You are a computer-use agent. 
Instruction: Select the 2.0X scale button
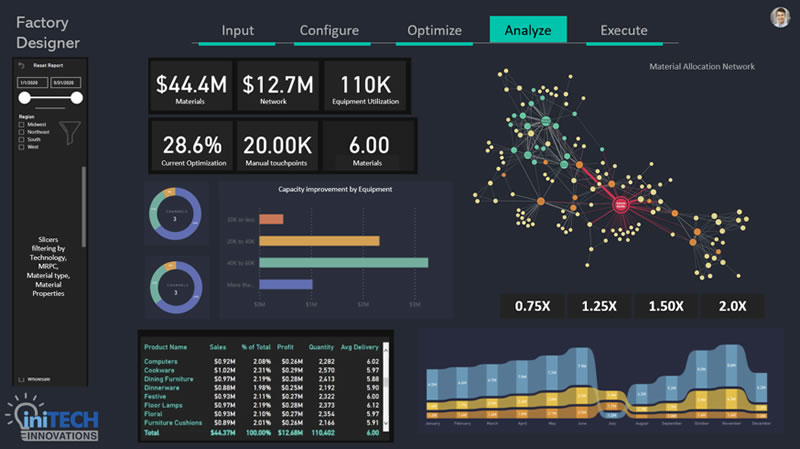731,306
